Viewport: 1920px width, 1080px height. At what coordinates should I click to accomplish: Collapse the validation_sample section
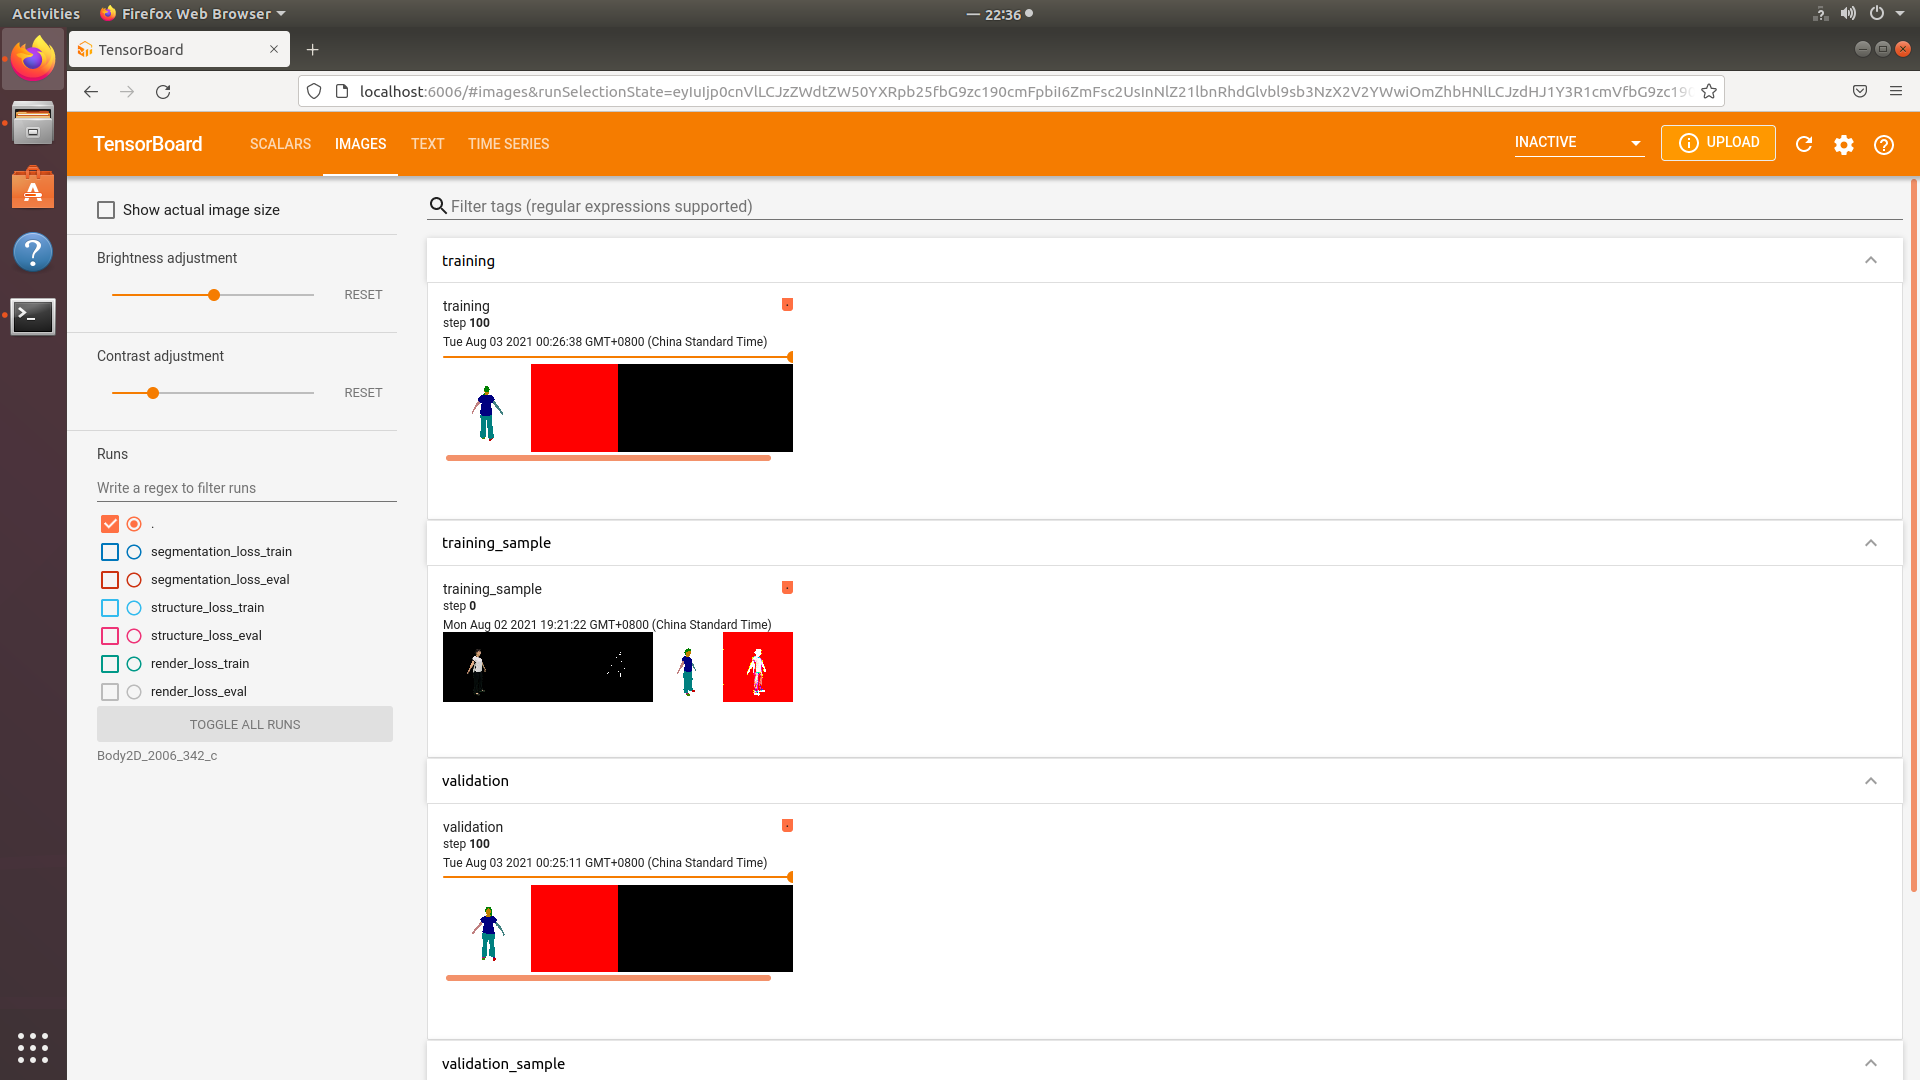1870,1063
